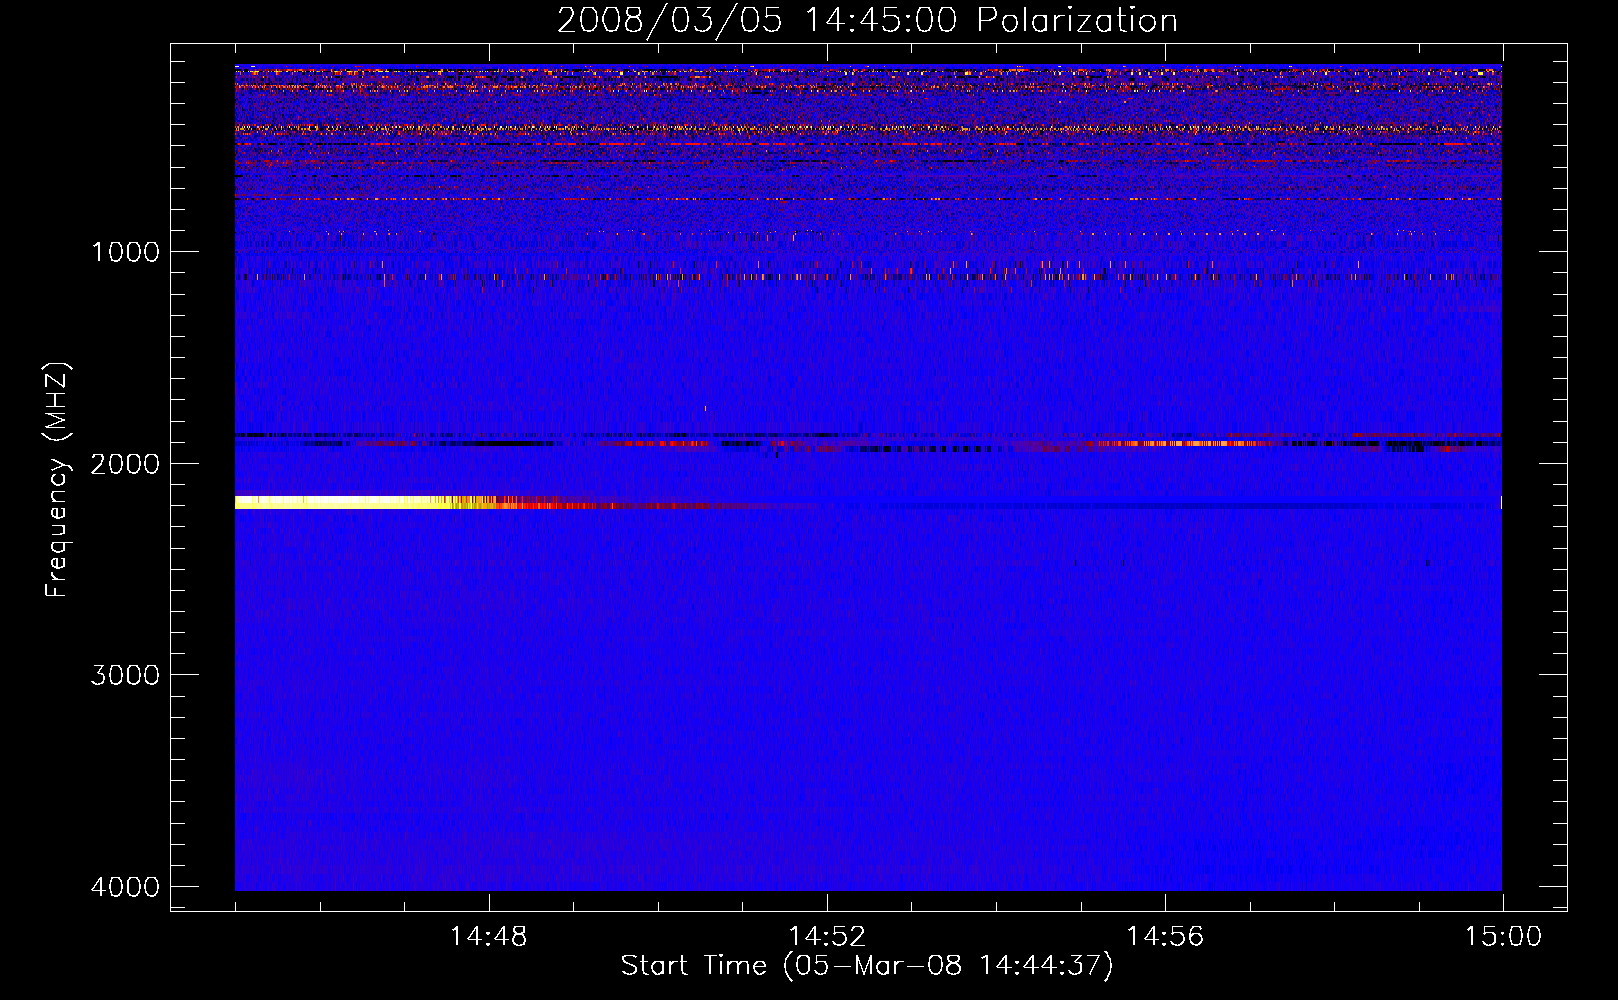Select the 15:00 time tick label
The height and width of the screenshot is (1000, 1618).
coord(1502,937)
